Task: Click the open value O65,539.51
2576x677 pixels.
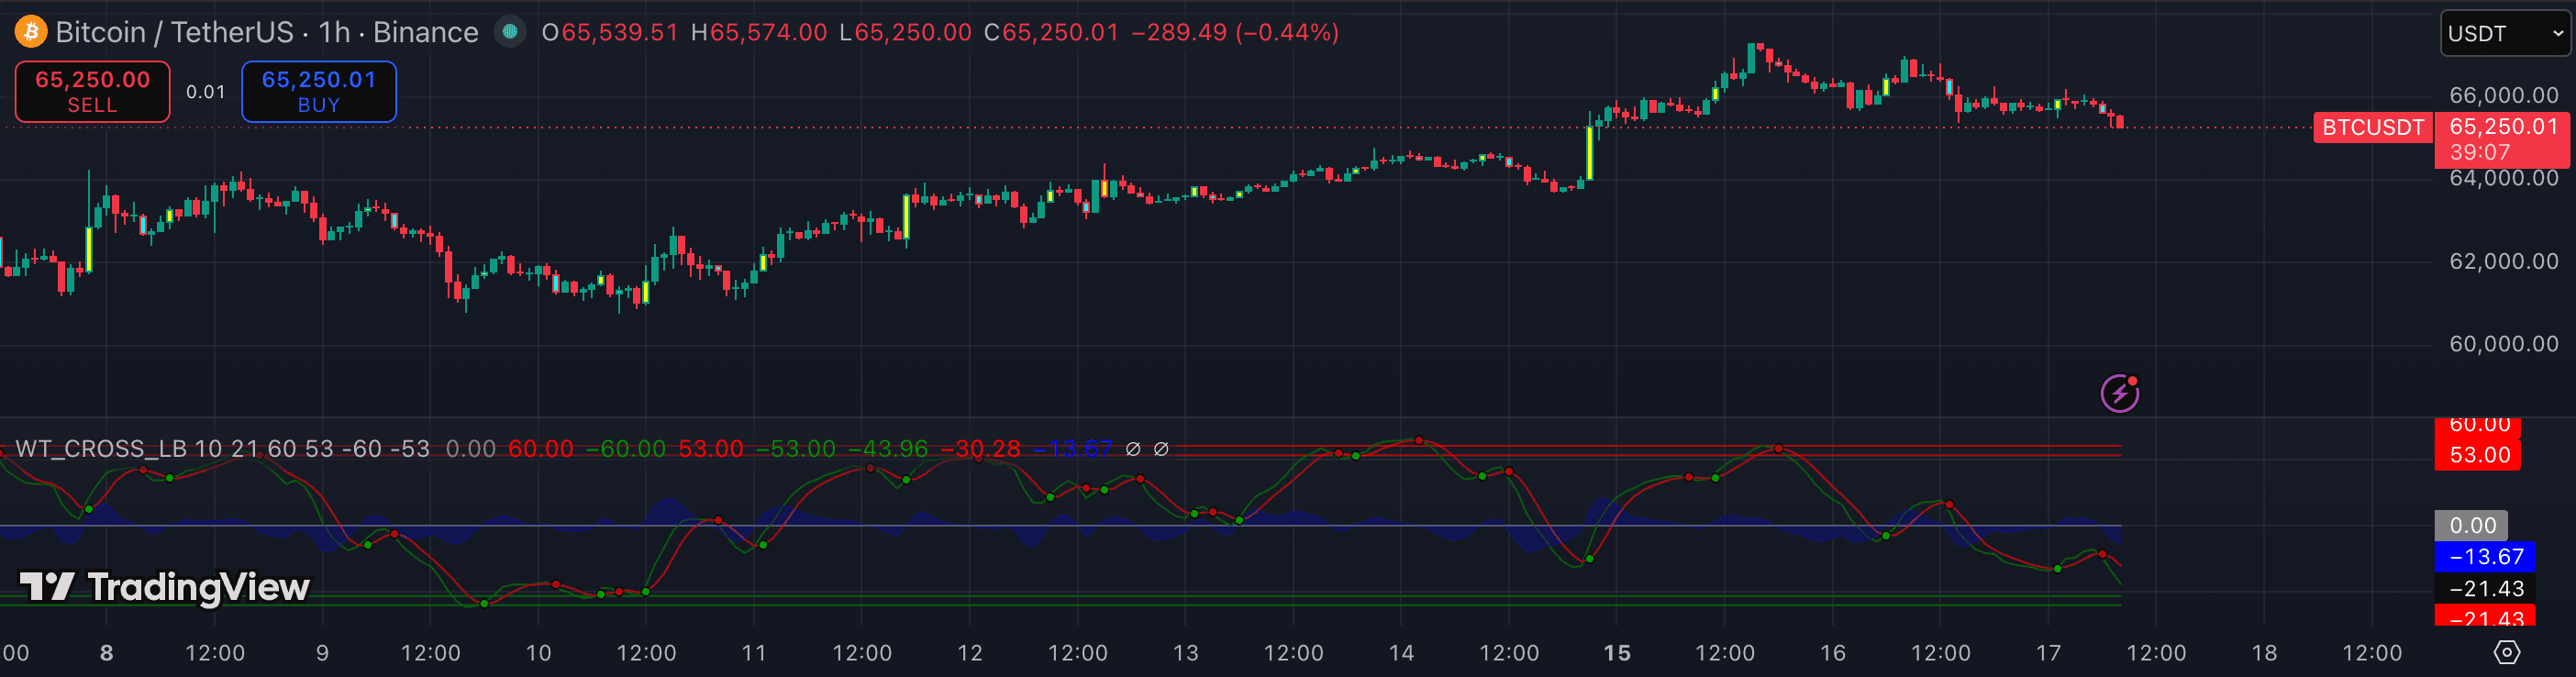Action: [x=610, y=32]
